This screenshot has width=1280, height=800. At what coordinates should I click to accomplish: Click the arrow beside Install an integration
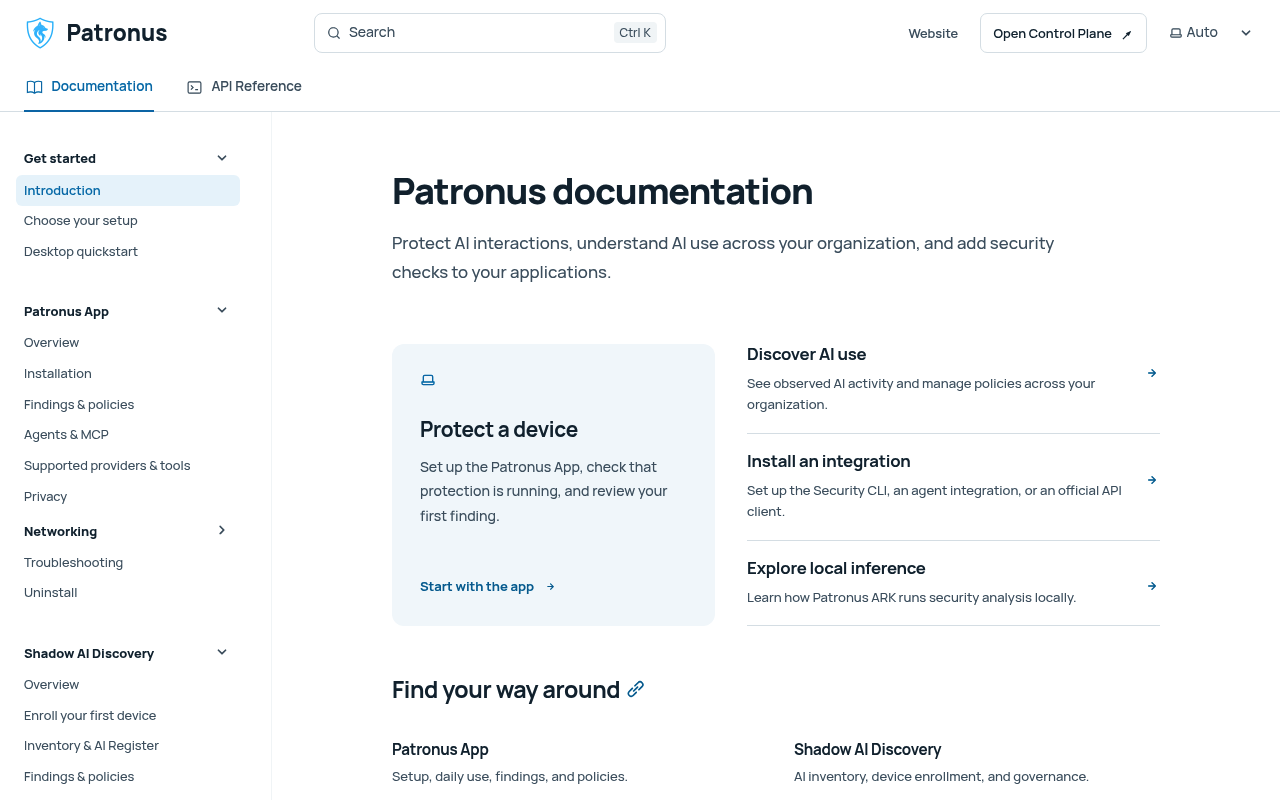tap(1152, 480)
